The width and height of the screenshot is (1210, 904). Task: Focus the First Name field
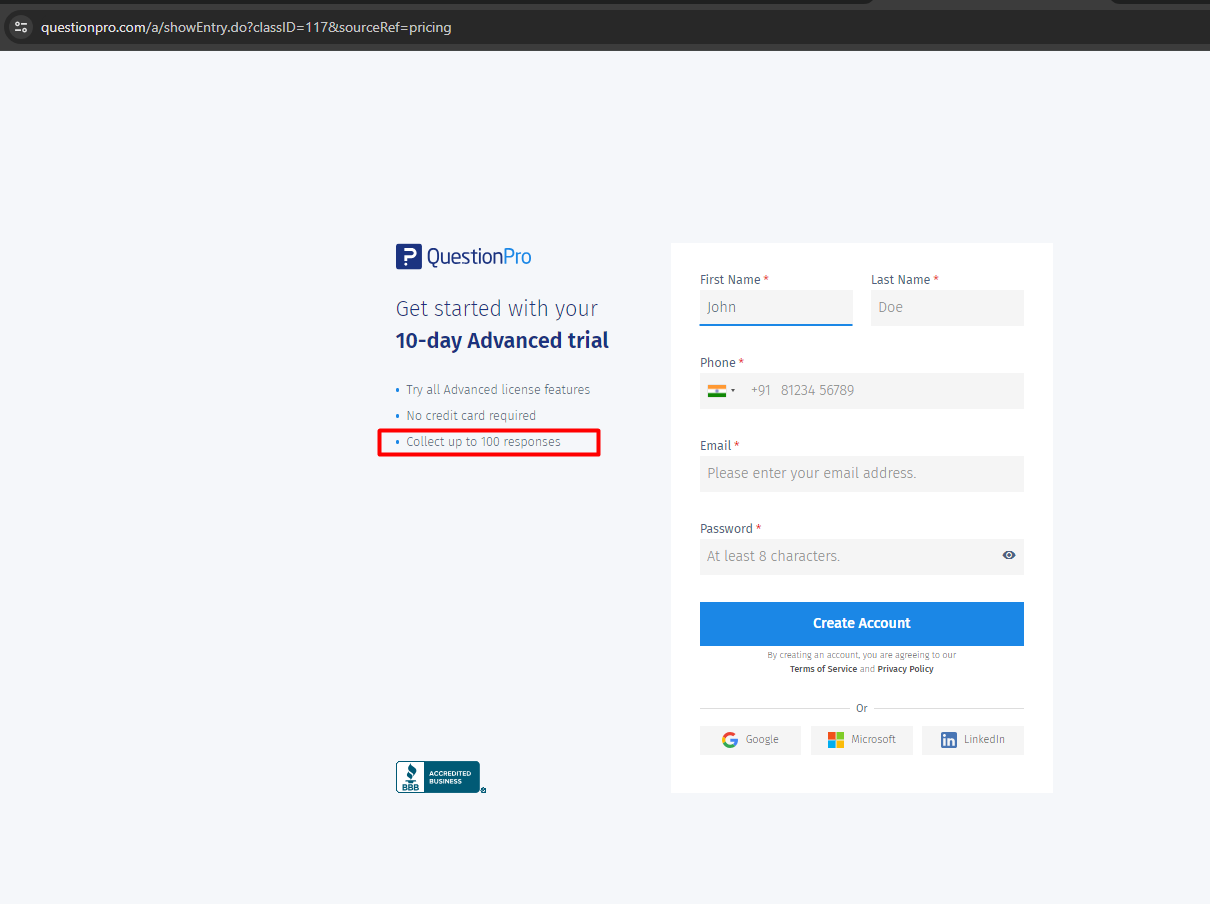point(776,308)
